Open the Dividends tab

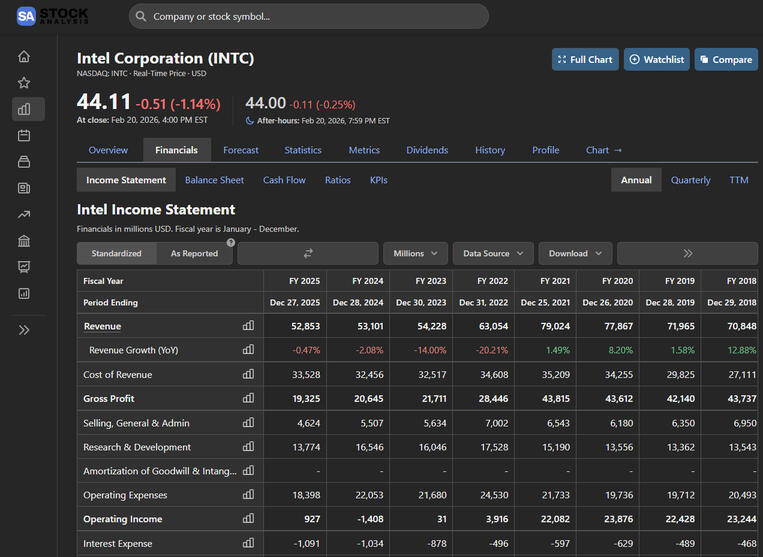tap(427, 150)
